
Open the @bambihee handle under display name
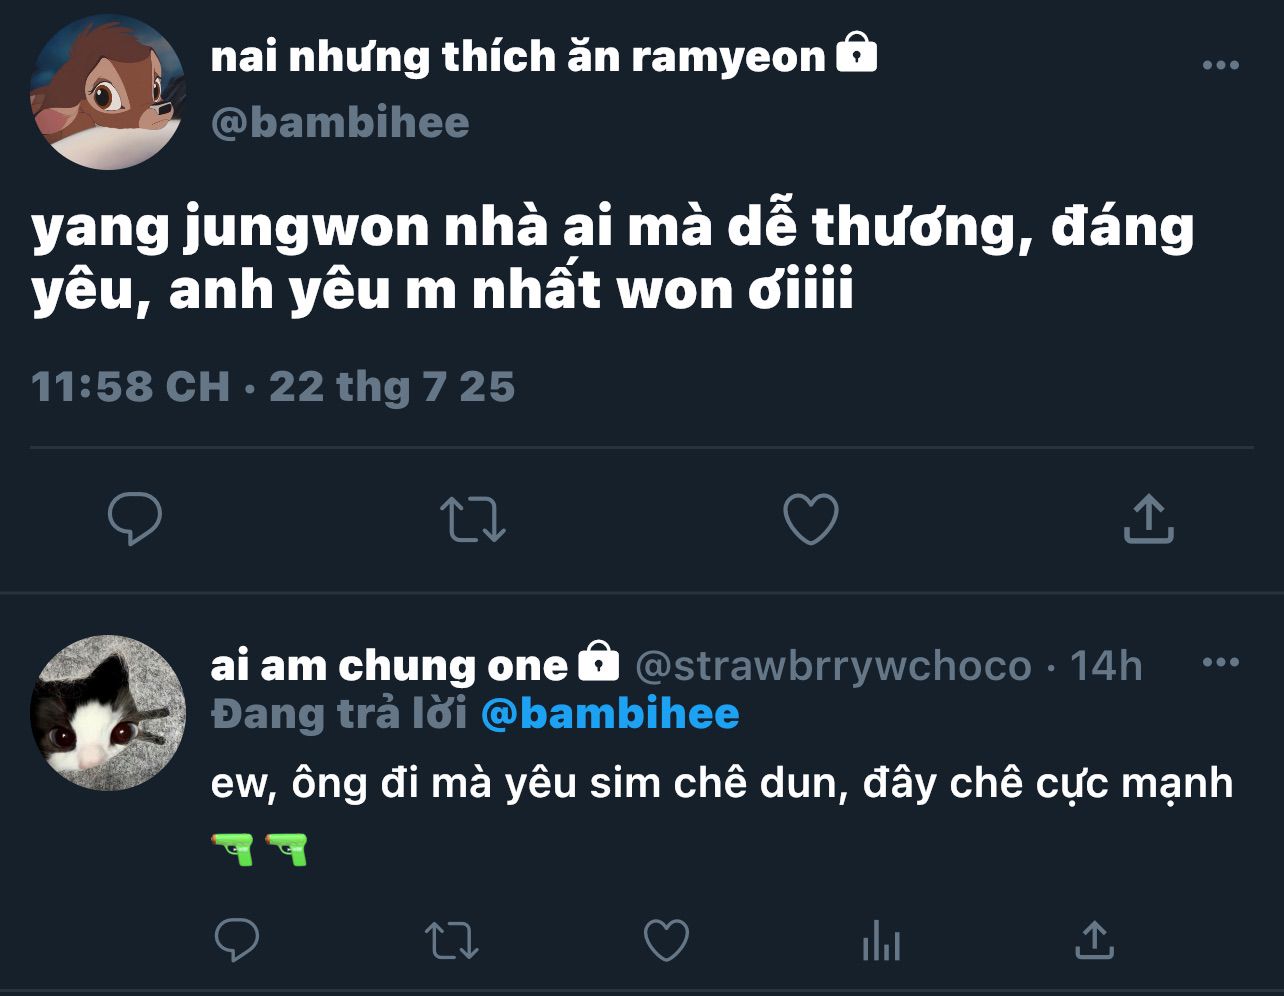(x=340, y=122)
